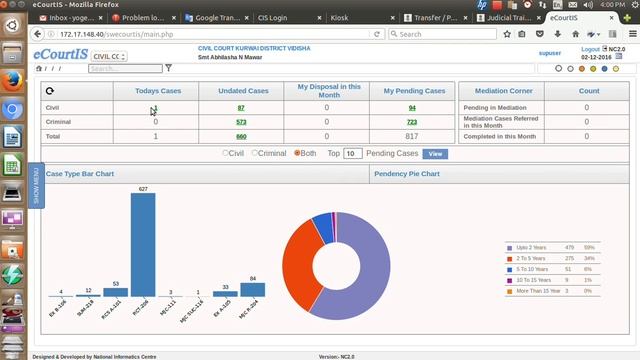The width and height of the screenshot is (640, 360).
Task: Click the Upto 2 Years legend entry
Action: 552,248
